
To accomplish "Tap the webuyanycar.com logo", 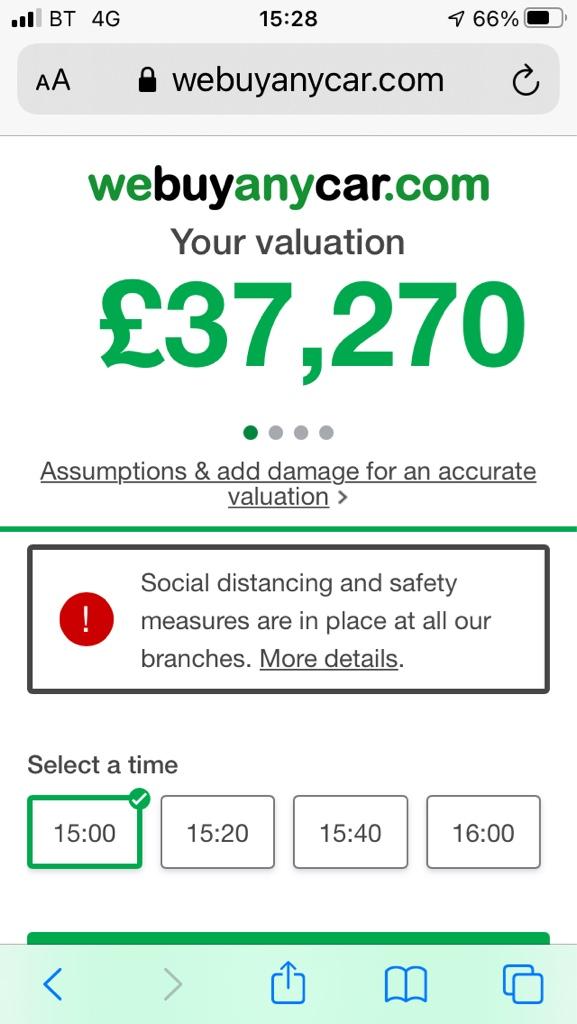I will (x=288, y=186).
